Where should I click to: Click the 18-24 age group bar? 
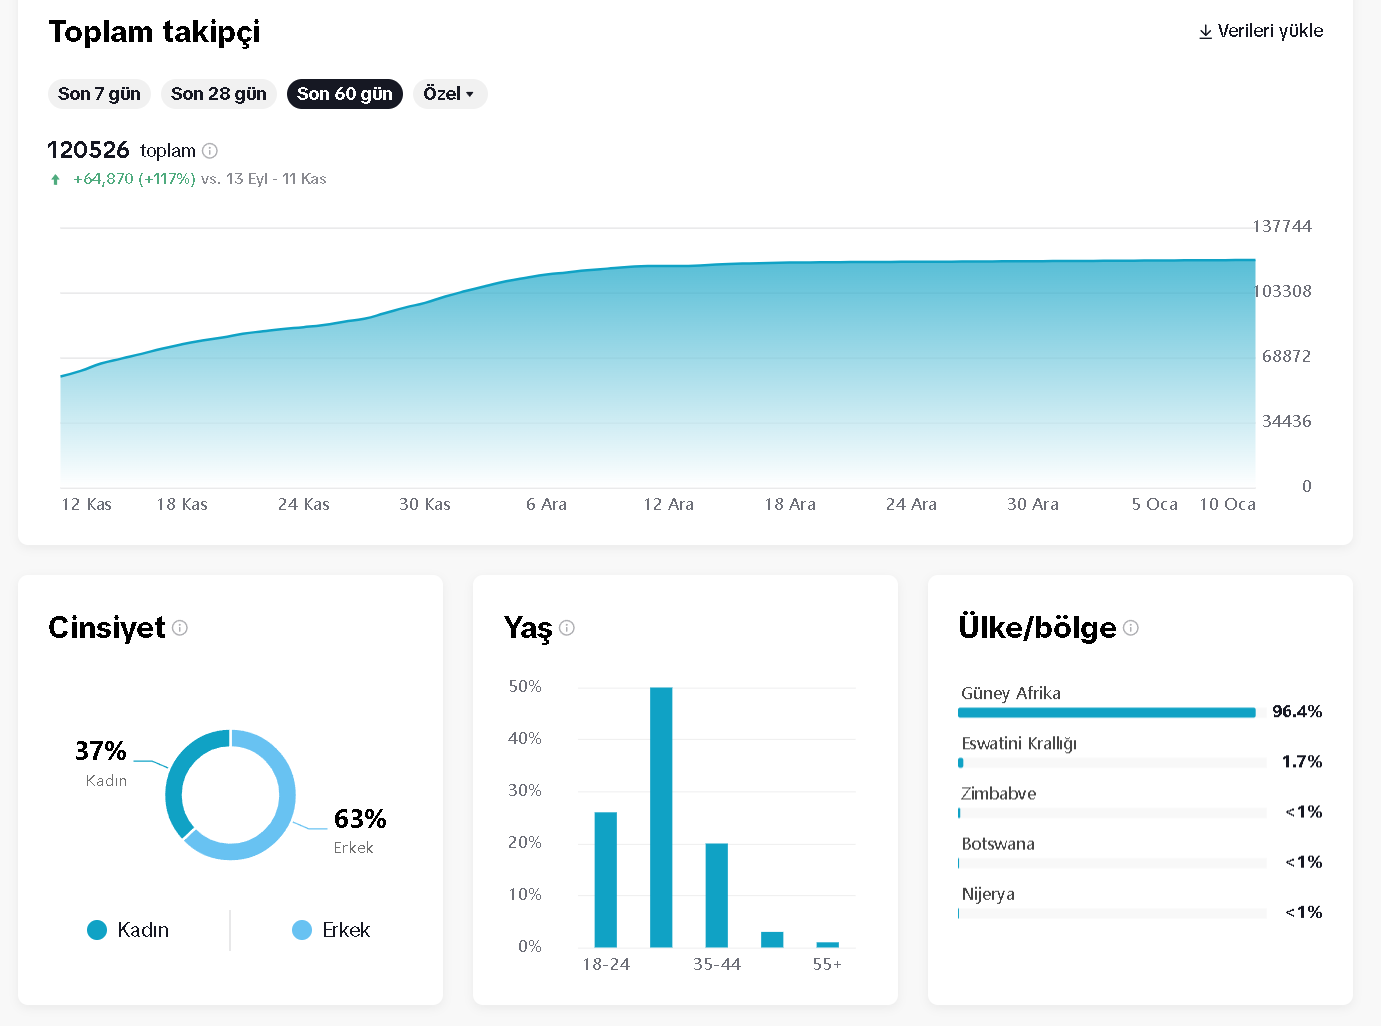coord(606,879)
